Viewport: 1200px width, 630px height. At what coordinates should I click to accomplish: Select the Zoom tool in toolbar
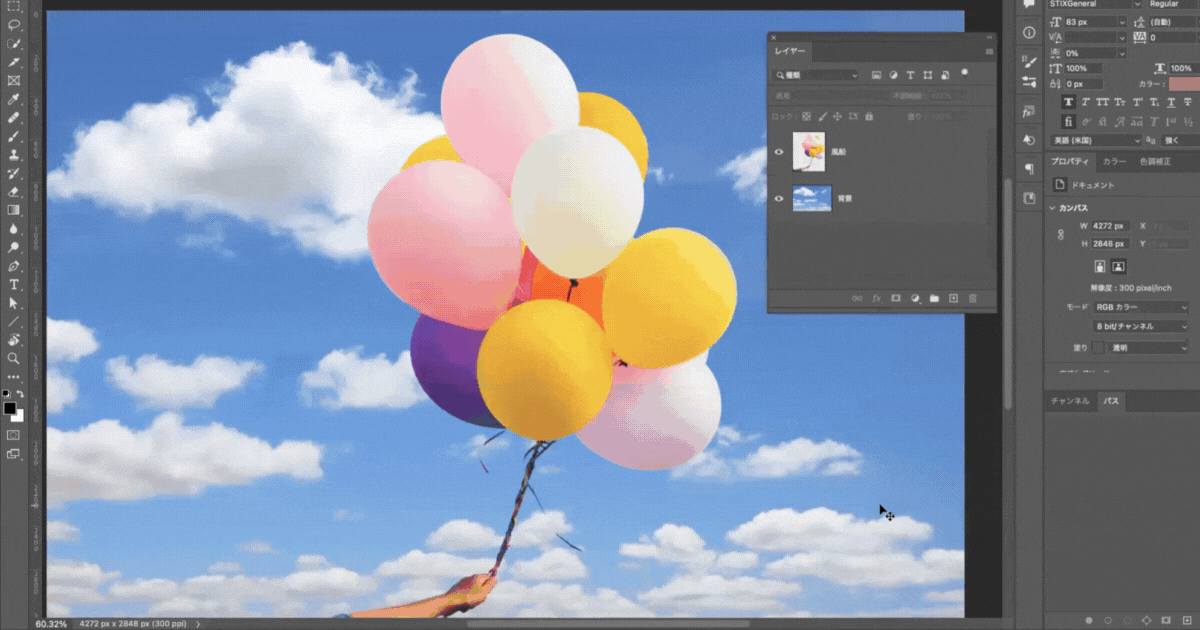click(x=14, y=358)
